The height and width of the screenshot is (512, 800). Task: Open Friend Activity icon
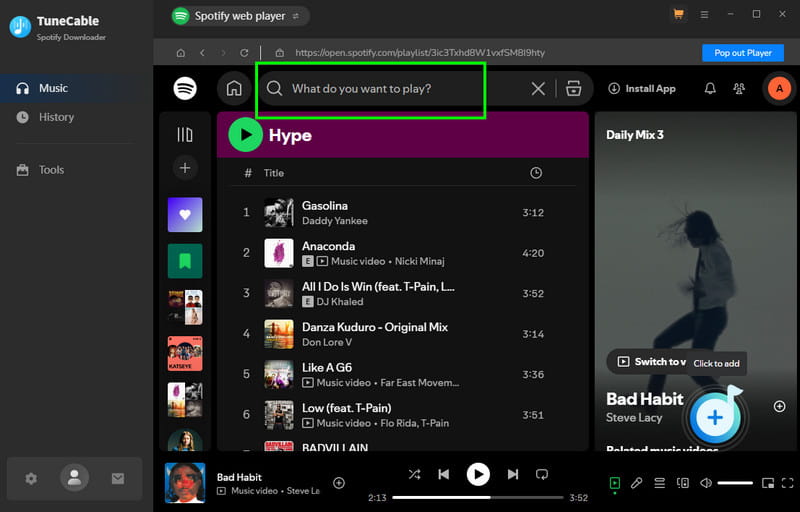click(739, 88)
